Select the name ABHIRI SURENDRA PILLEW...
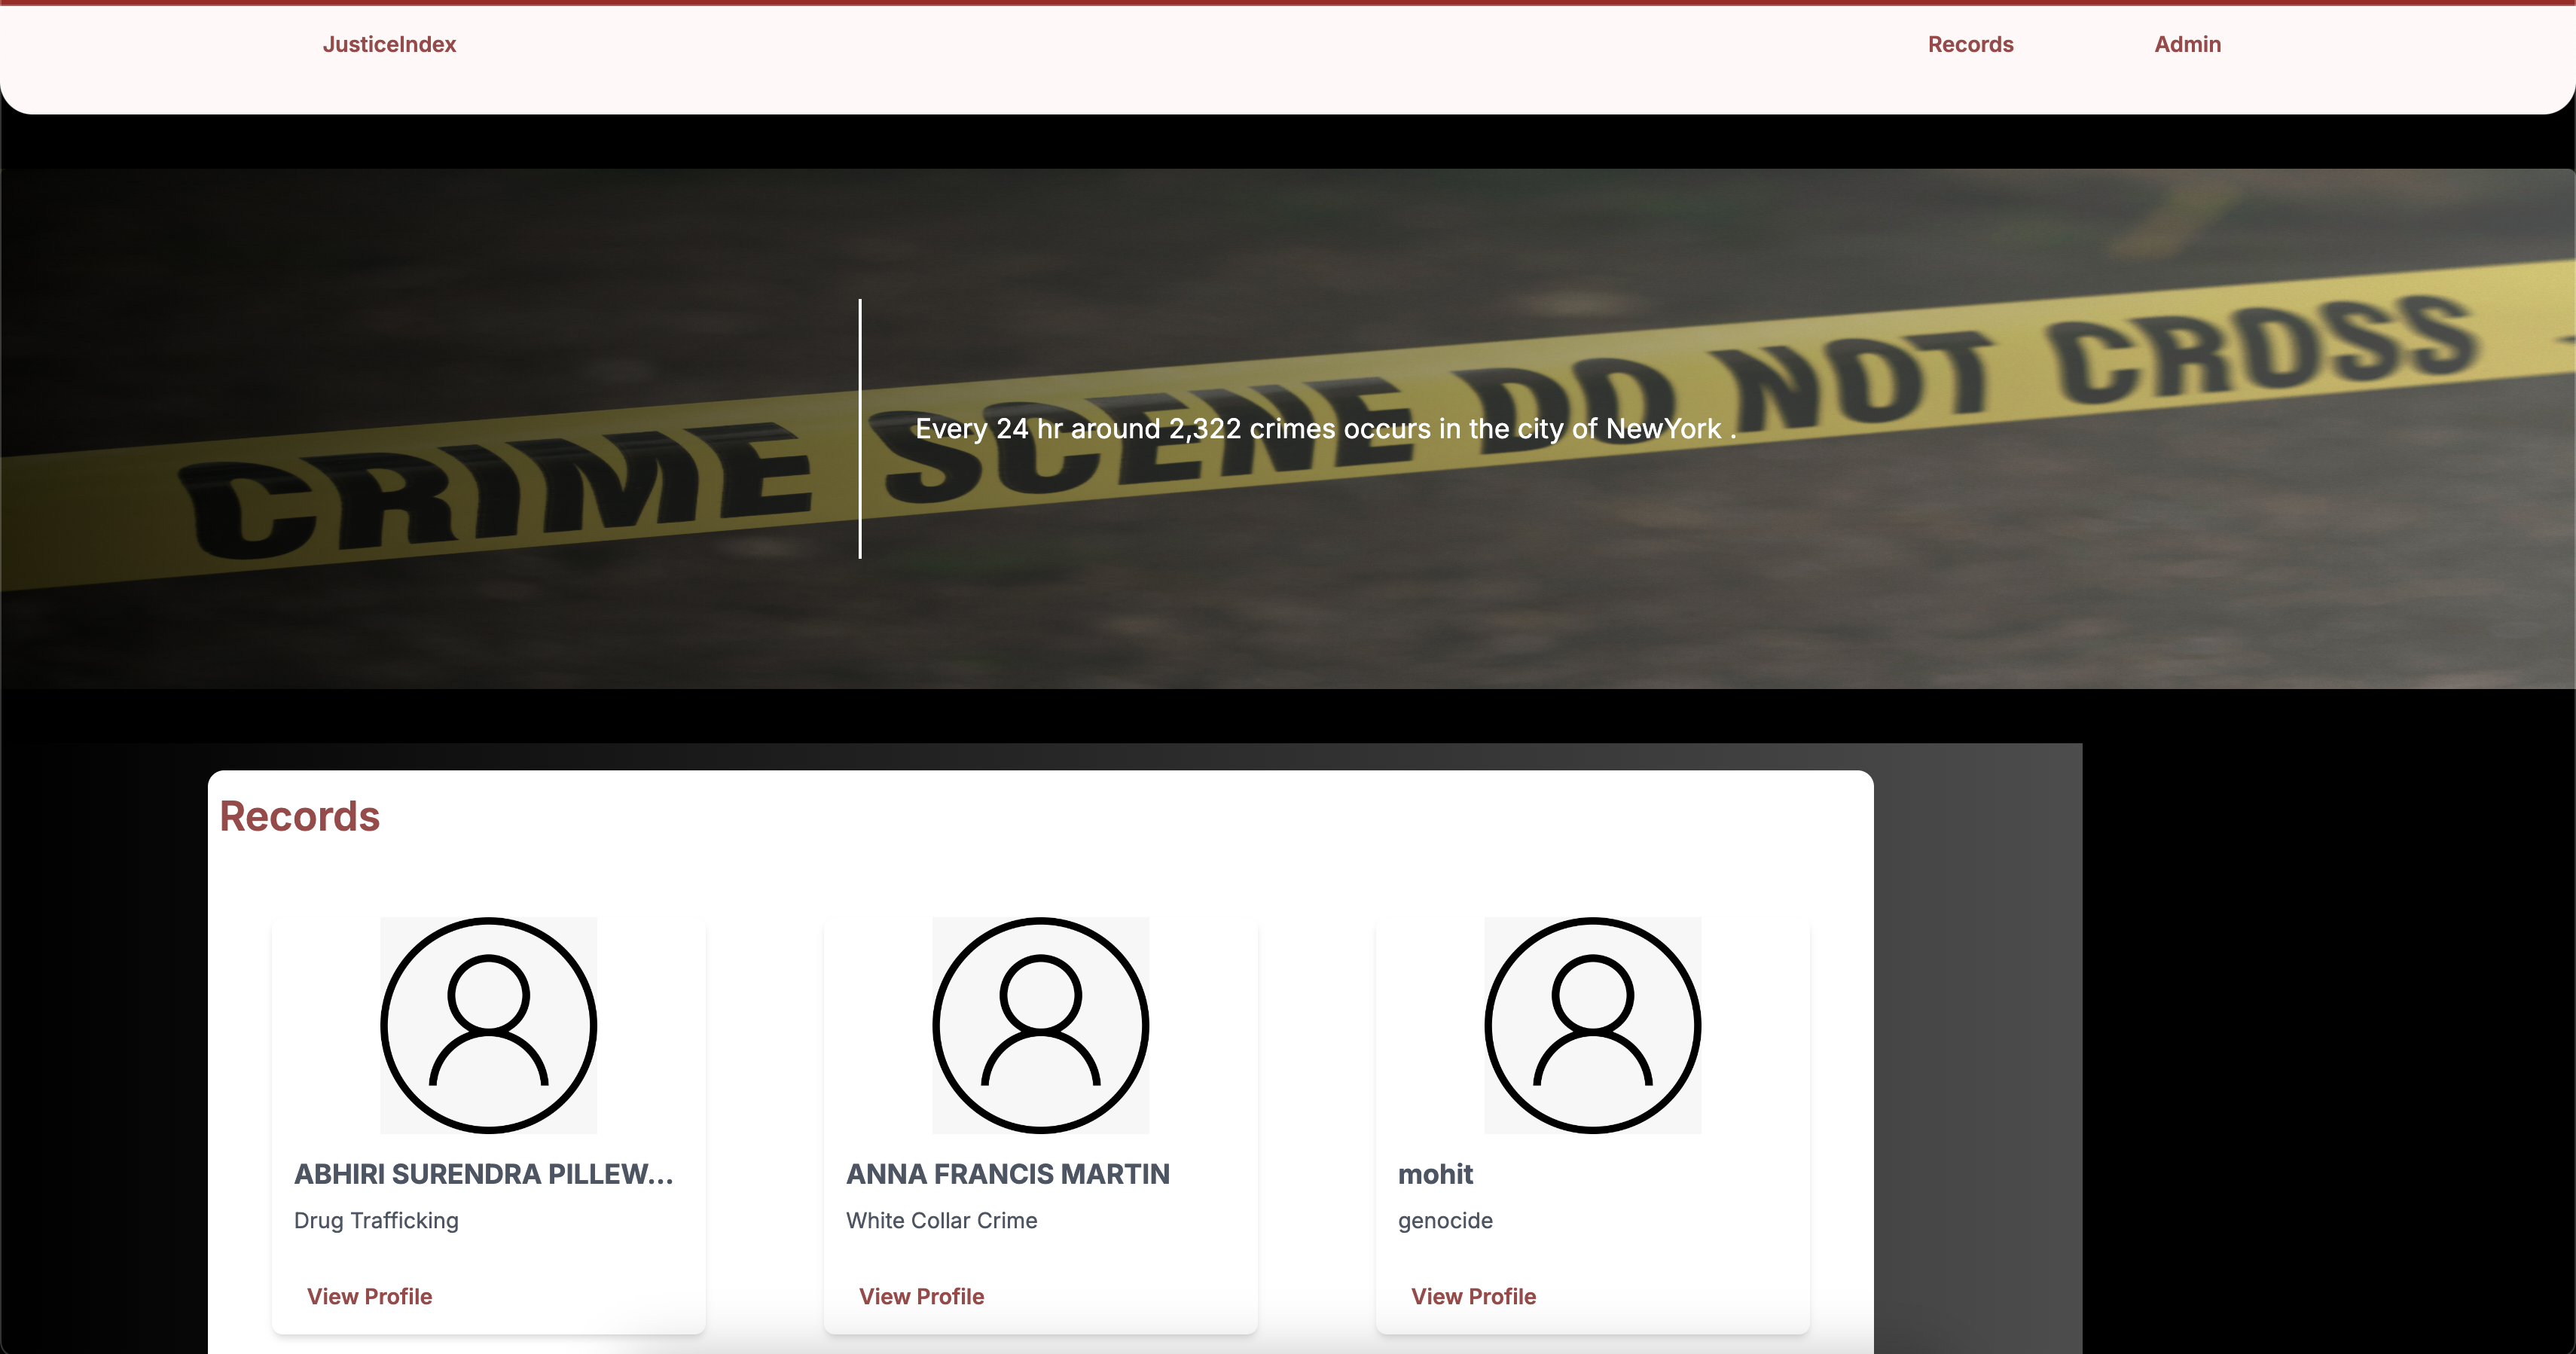 (x=484, y=1174)
